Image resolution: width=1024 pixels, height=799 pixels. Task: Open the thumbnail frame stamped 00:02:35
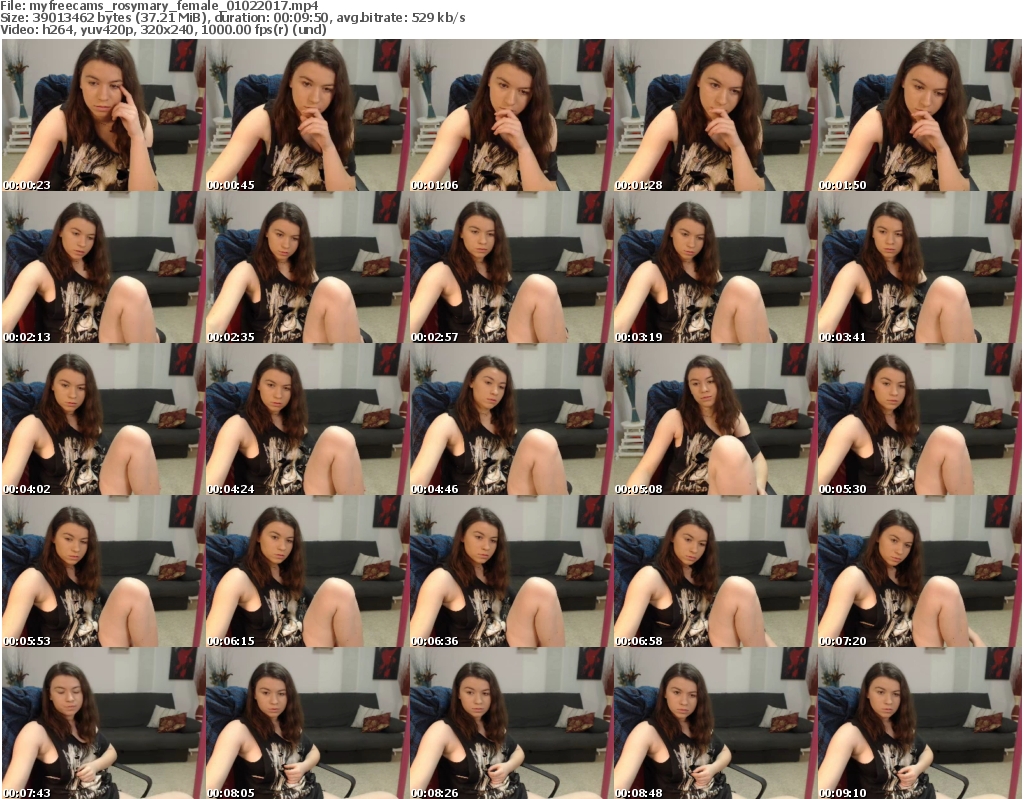click(307, 267)
